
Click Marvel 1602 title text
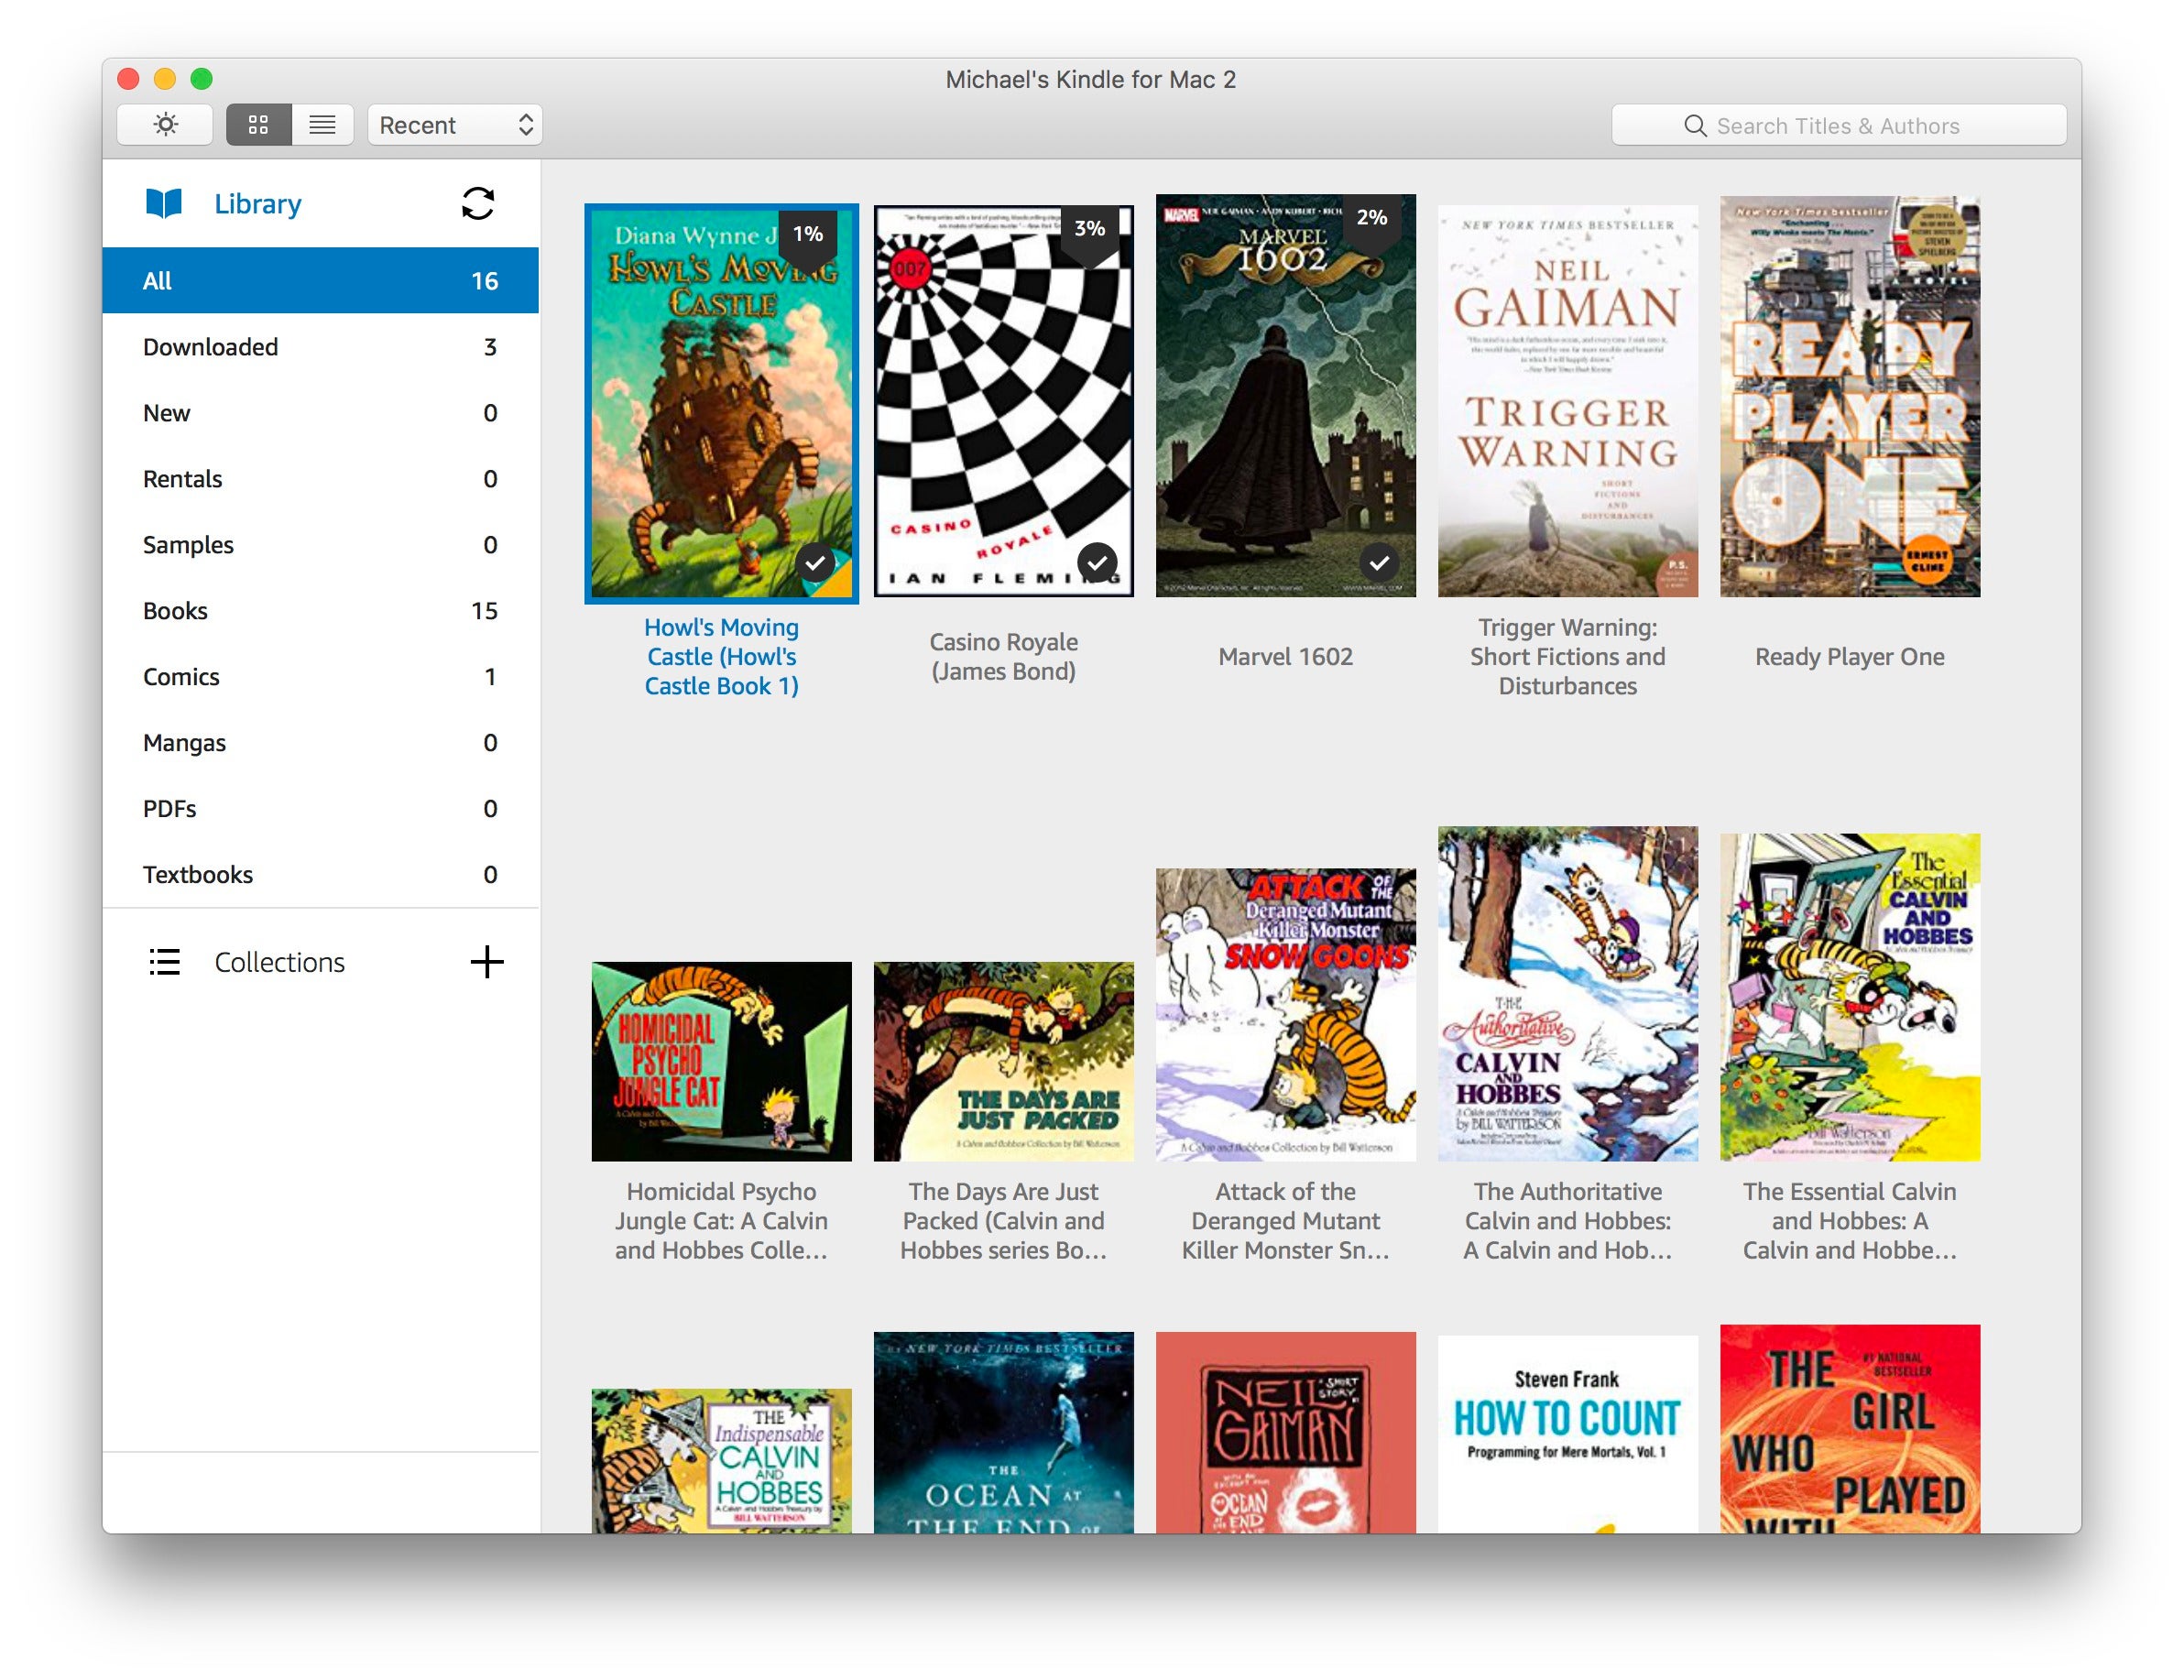1286,657
